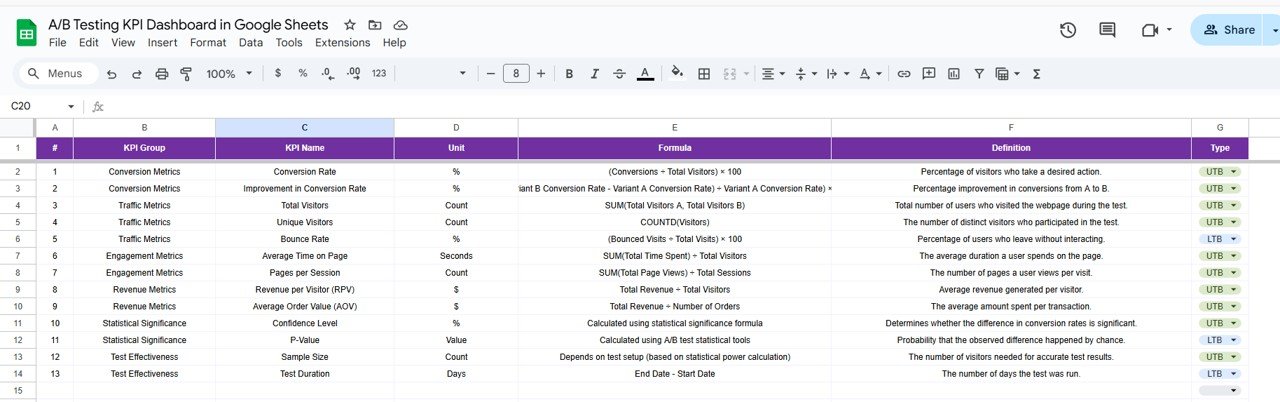Open the comments panel icon

[1107, 30]
